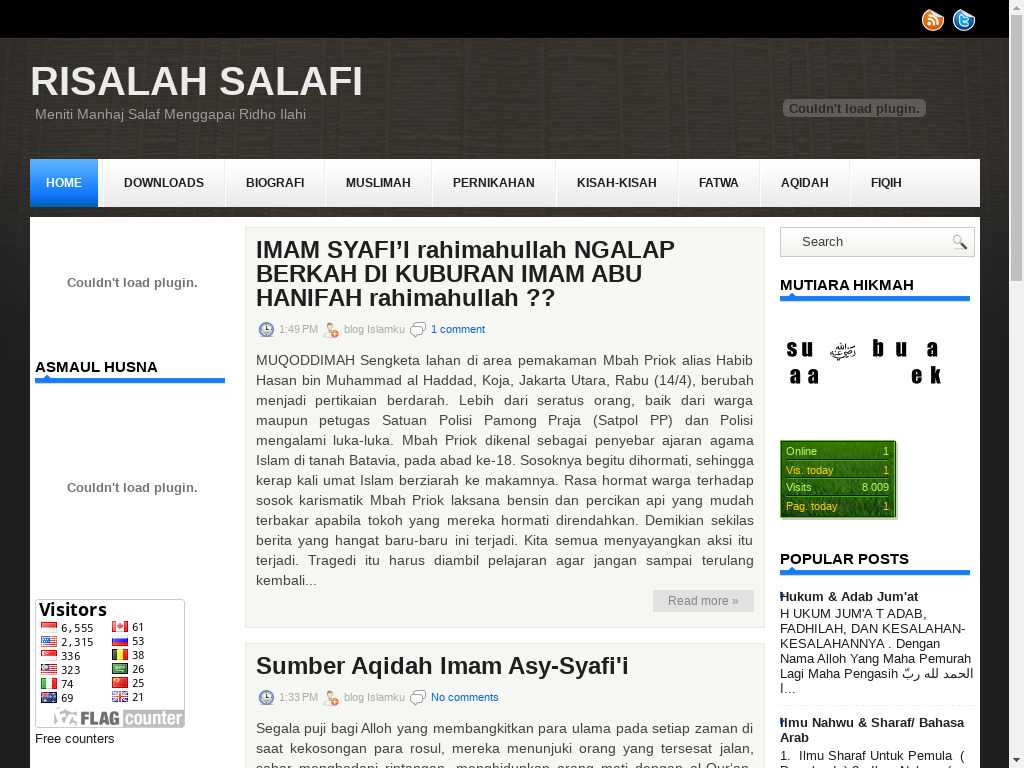This screenshot has height=768, width=1024.
Task: Open the DOWNLOADS menu item
Action: (164, 183)
